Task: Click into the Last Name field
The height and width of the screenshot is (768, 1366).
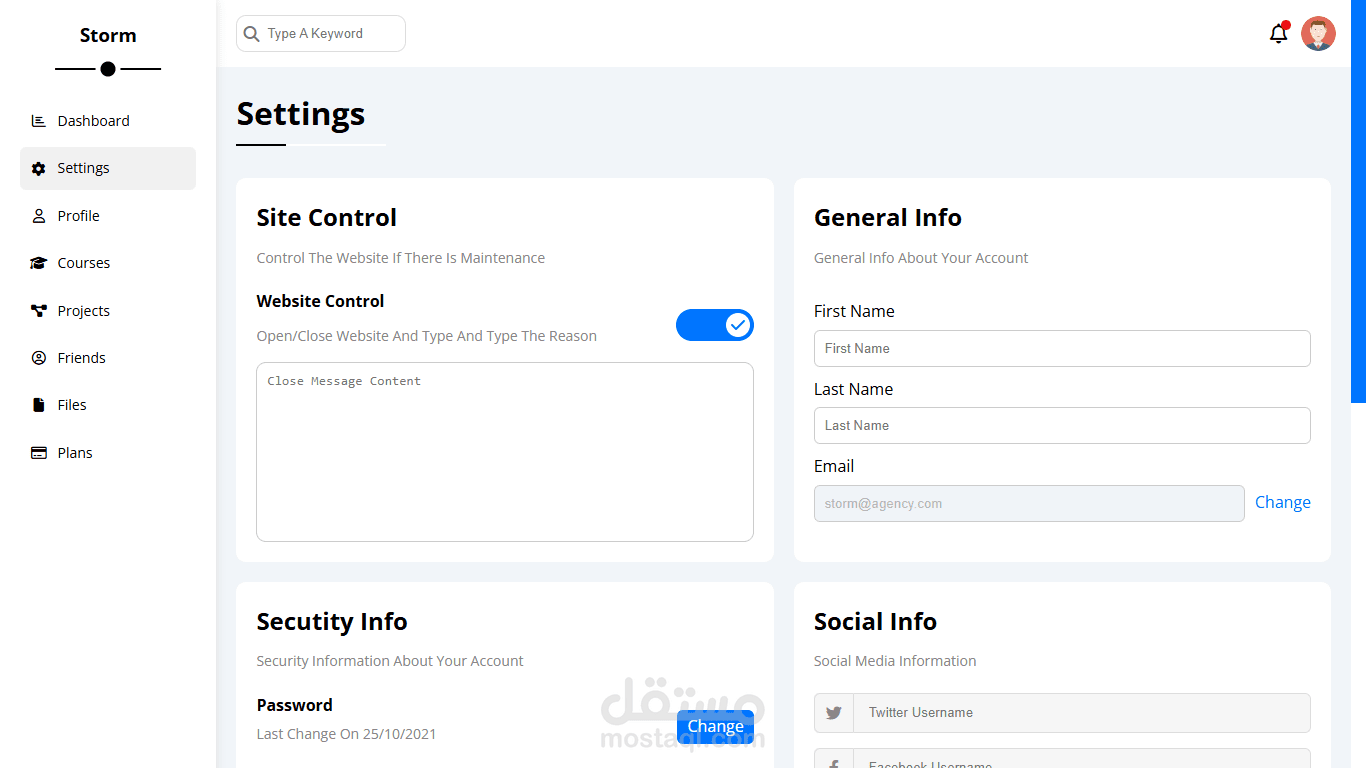Action: 1062,426
